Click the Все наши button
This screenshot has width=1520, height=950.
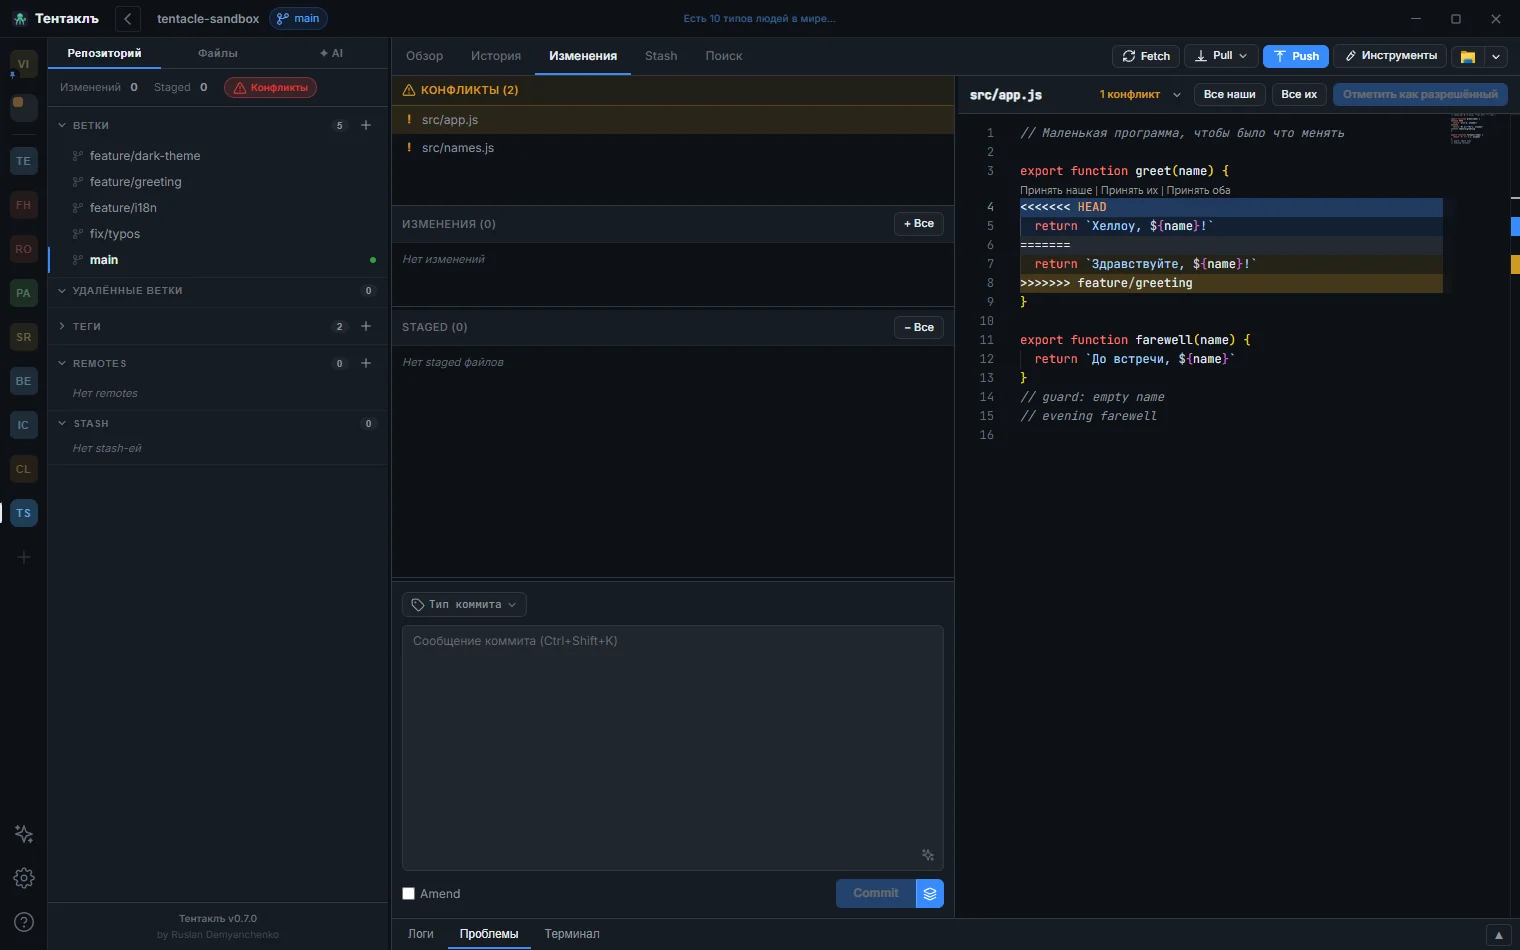(x=1229, y=94)
